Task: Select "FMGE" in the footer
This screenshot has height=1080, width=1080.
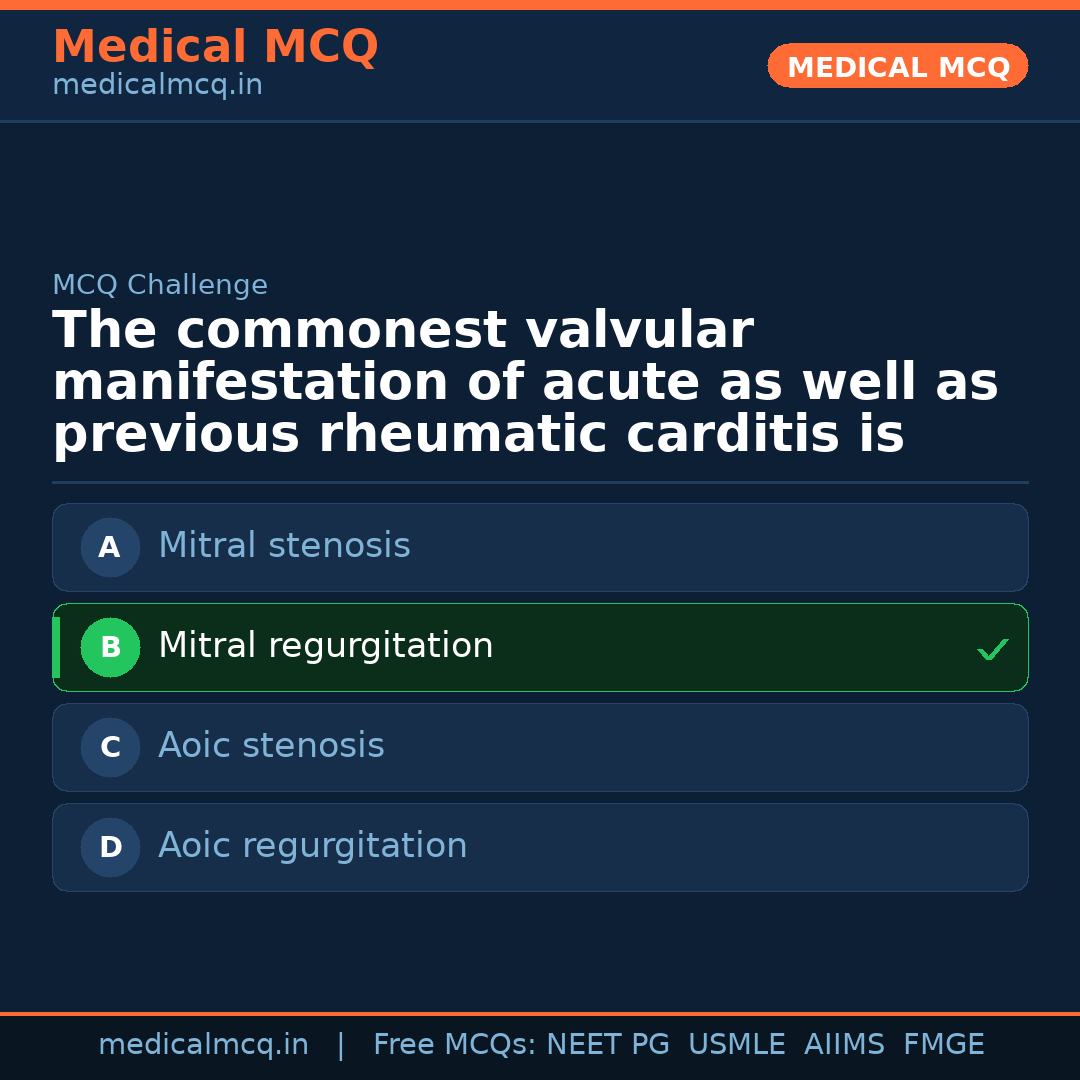Action: (943, 1045)
